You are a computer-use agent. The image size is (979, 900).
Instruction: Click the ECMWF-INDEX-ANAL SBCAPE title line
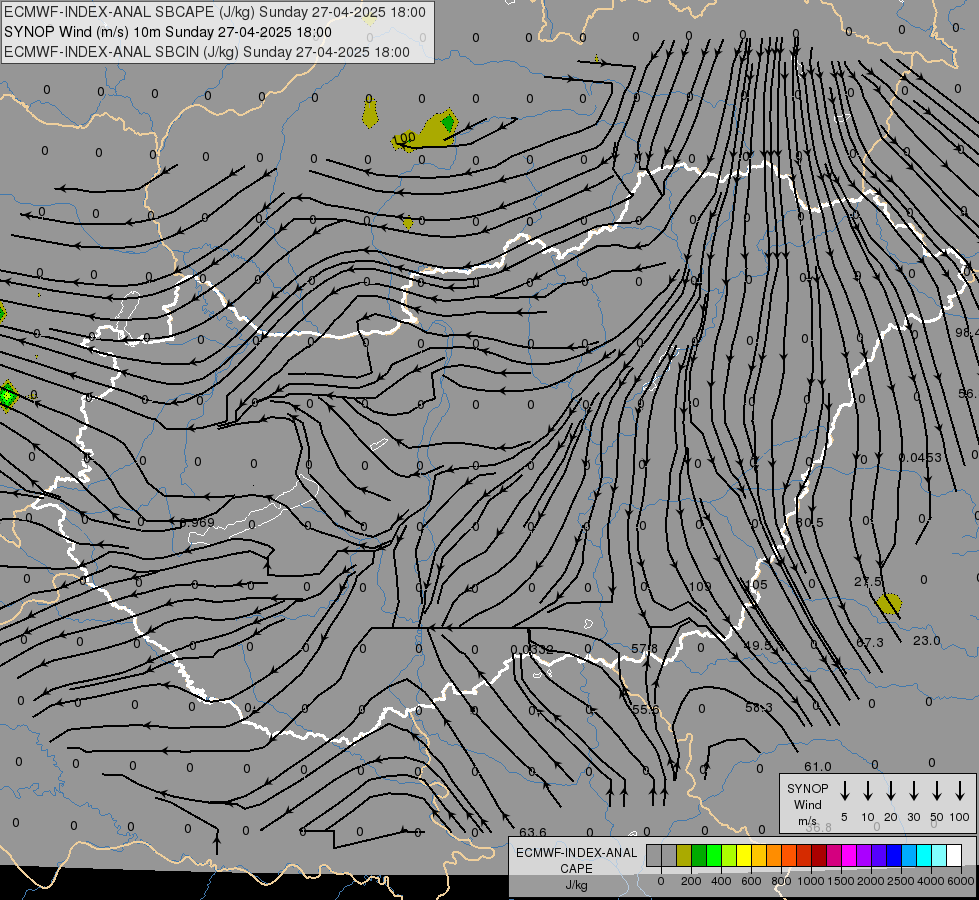[215, 12]
